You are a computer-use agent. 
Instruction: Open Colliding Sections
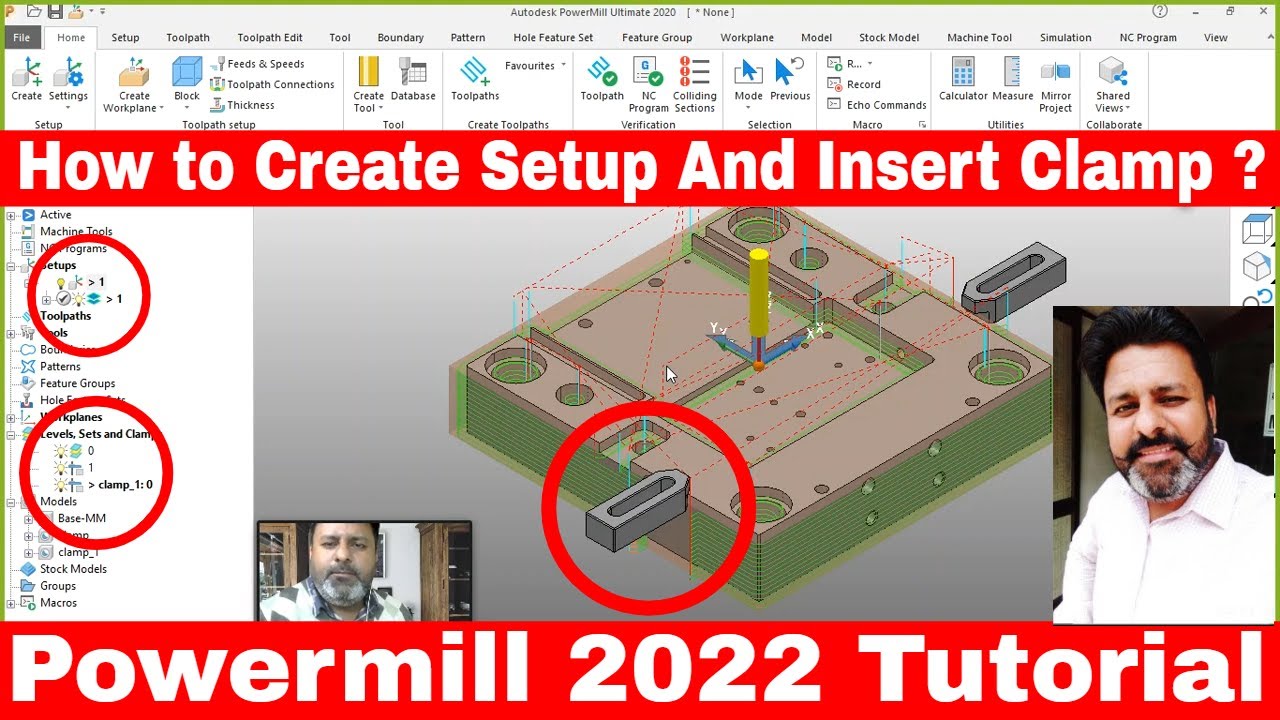(695, 85)
